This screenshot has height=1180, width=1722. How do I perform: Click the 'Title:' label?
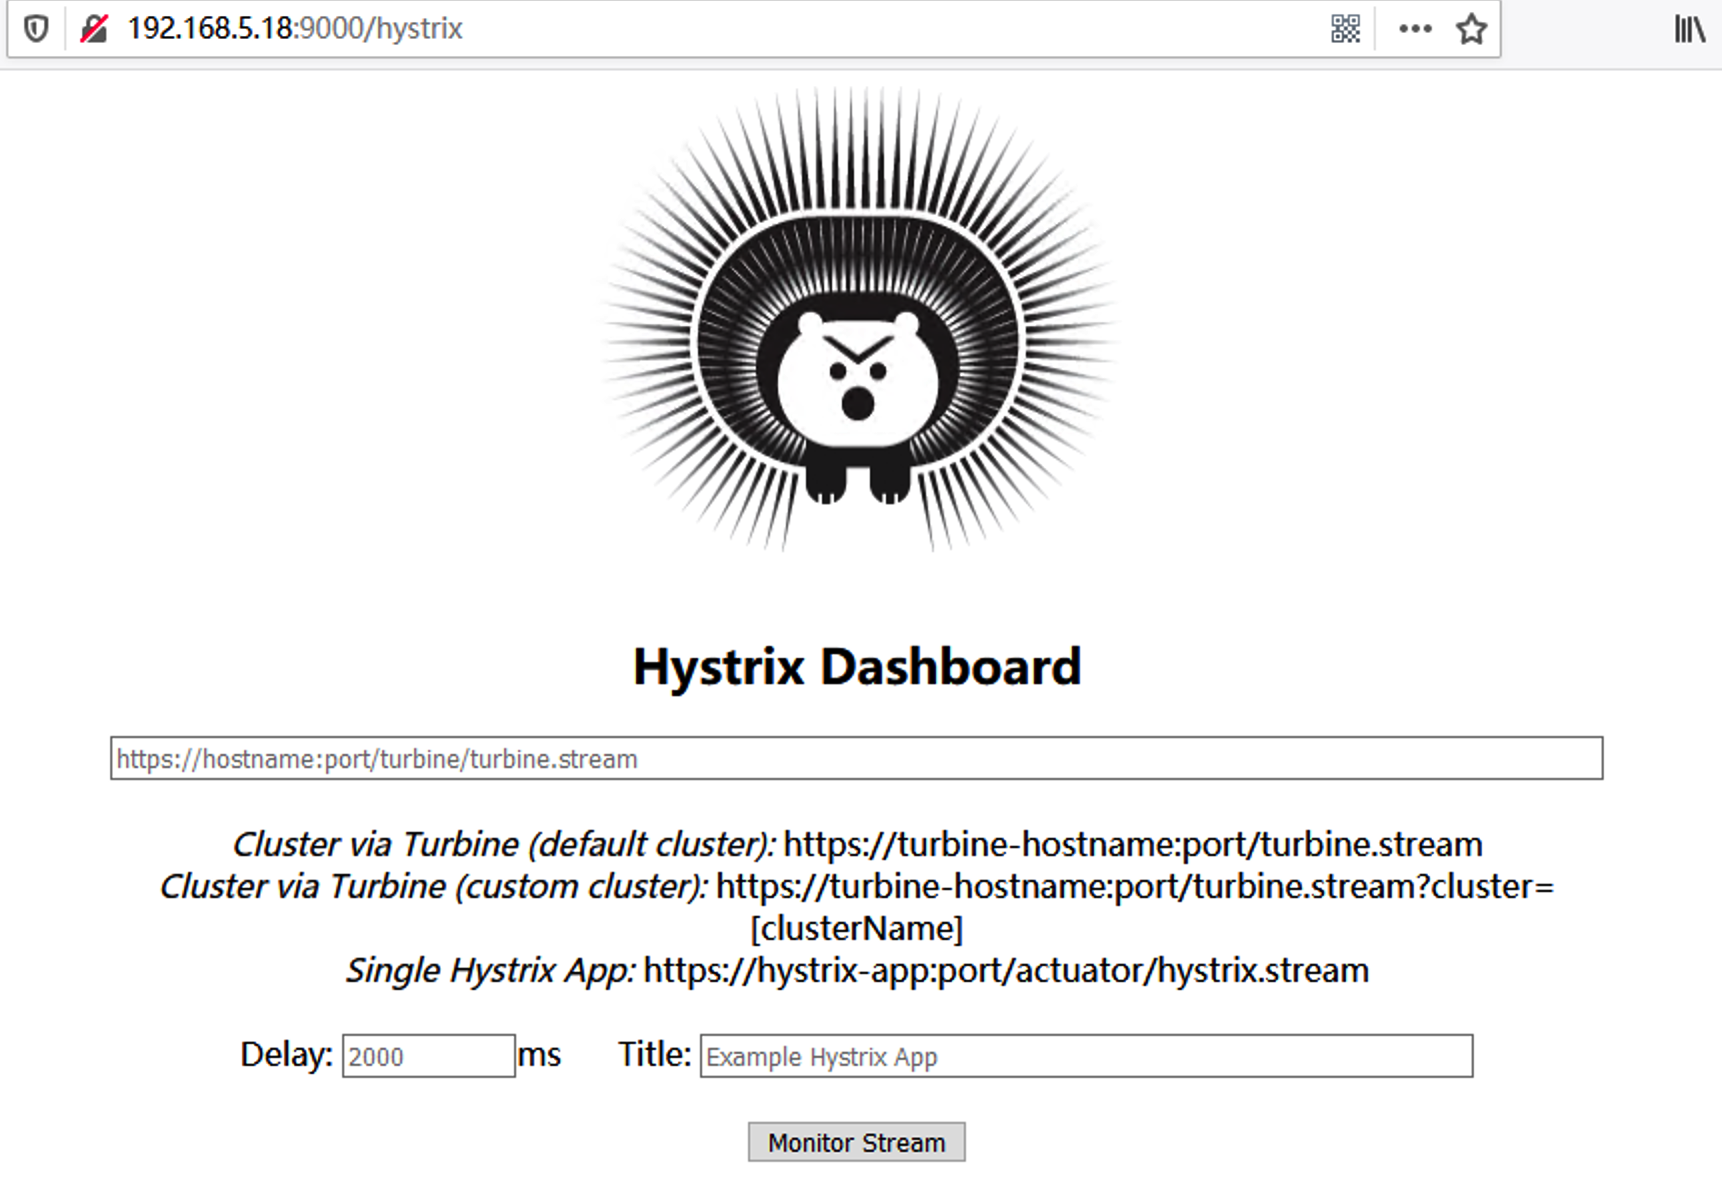(654, 1054)
